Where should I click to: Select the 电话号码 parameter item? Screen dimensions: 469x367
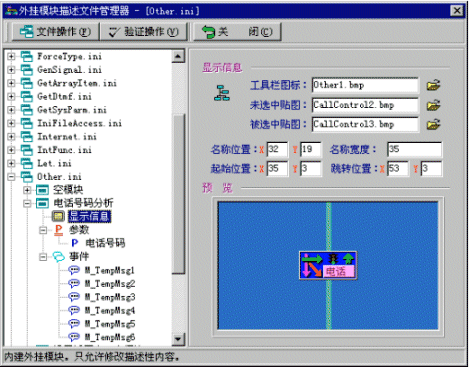click(105, 243)
